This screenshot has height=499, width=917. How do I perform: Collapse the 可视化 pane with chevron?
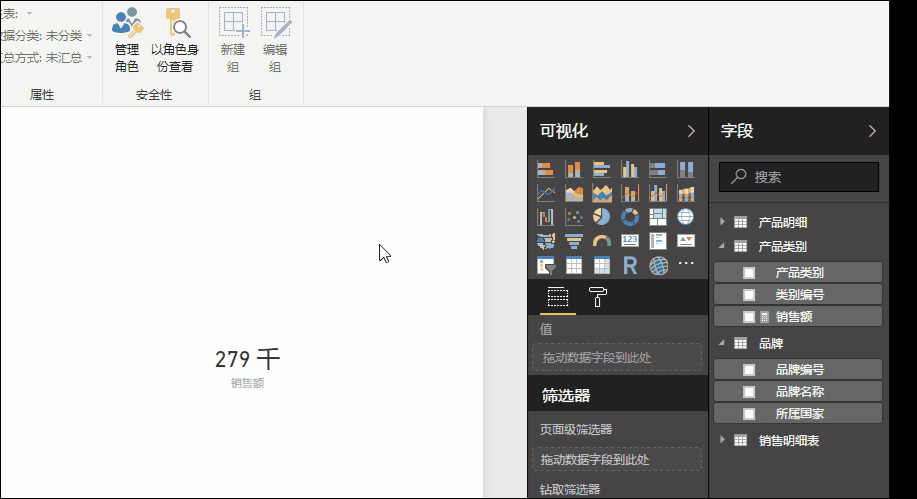[x=691, y=131]
